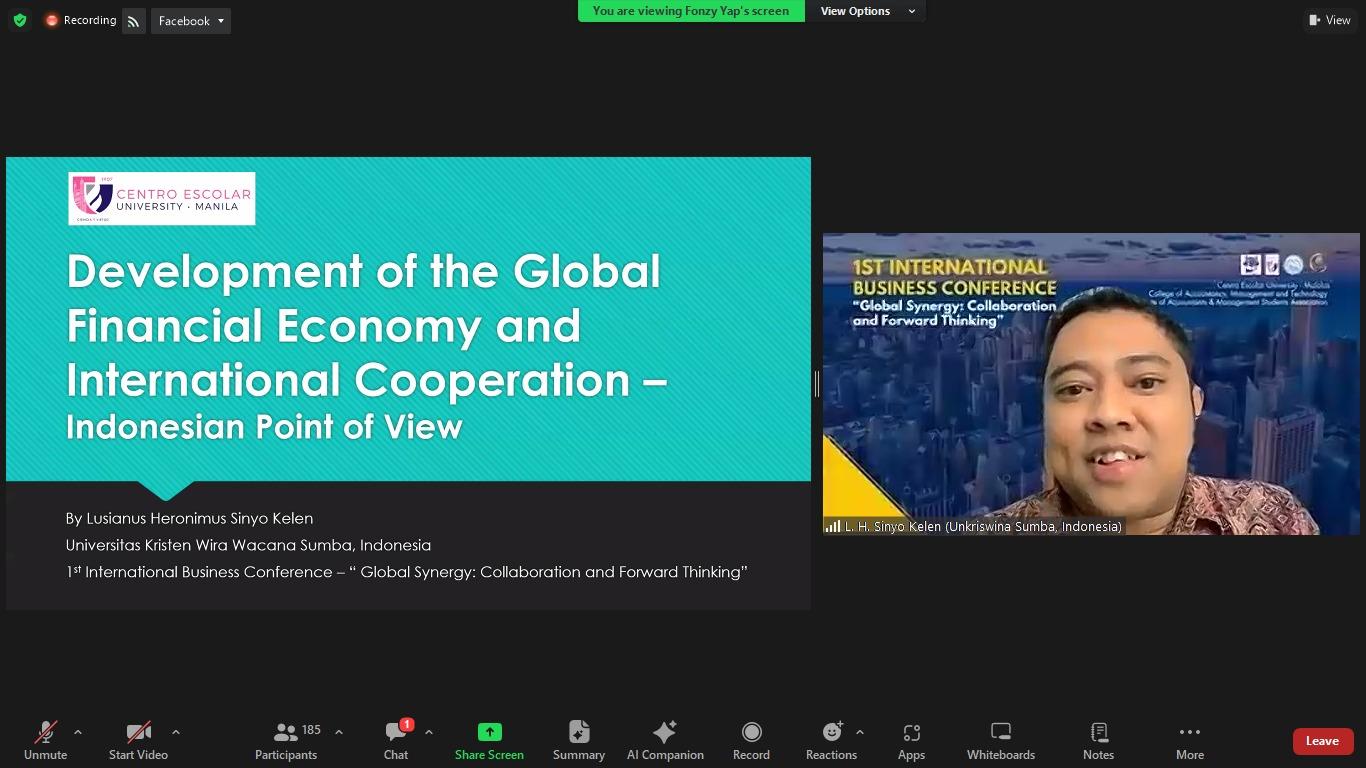The height and width of the screenshot is (768, 1366).
Task: Click the unread chat badge showing 1
Action: [407, 724]
